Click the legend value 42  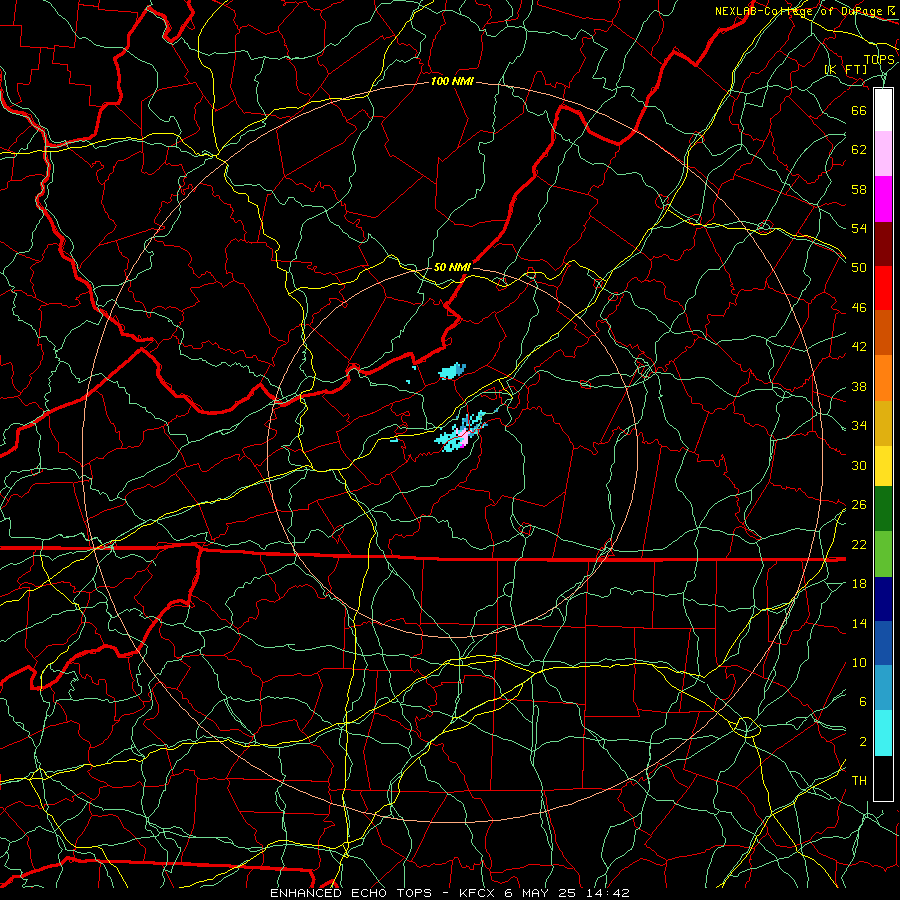(859, 346)
